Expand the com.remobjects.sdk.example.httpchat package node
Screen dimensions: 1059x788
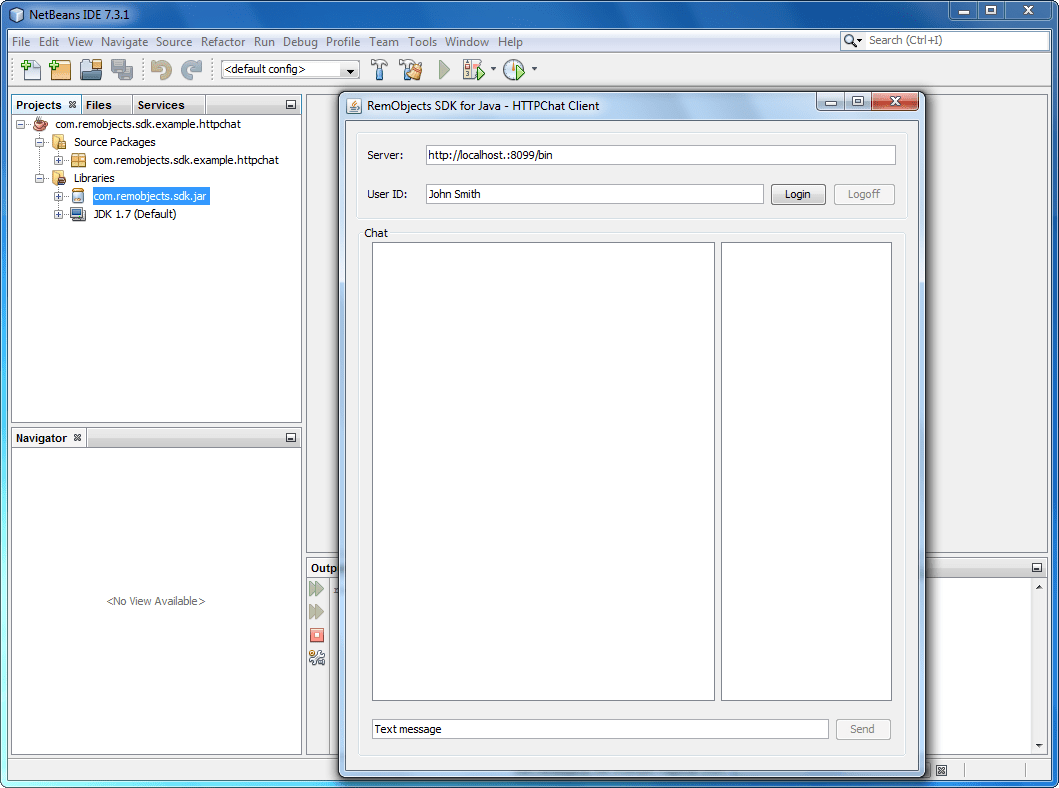pyautogui.click(x=59, y=161)
